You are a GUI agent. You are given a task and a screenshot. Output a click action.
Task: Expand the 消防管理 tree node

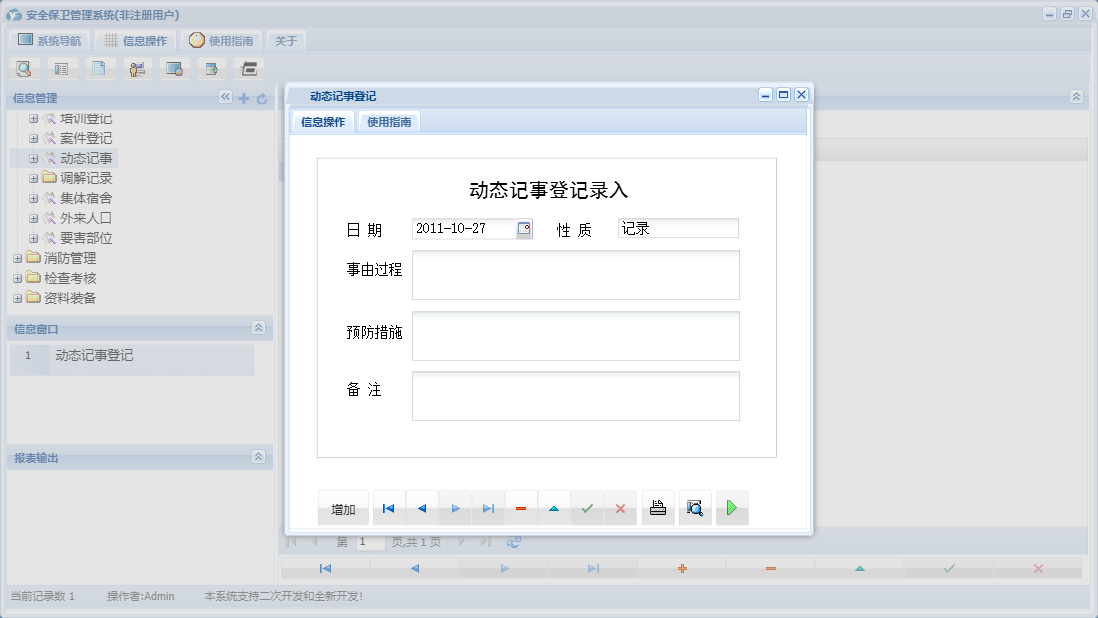click(17, 258)
